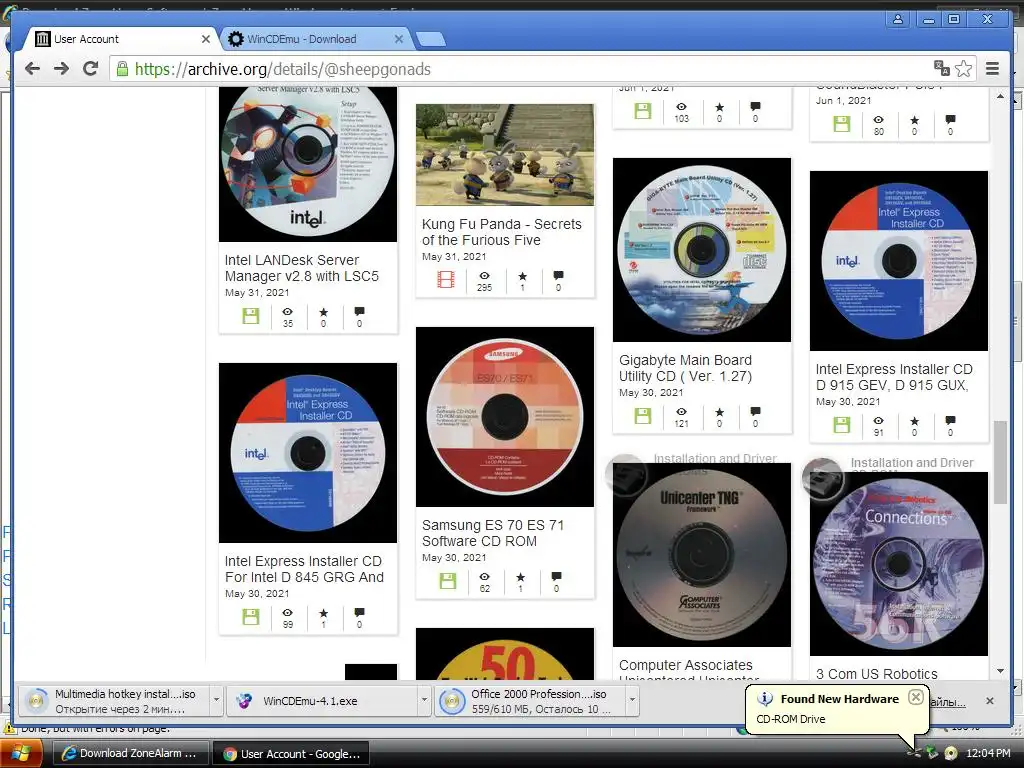The height and width of the screenshot is (768, 1024).
Task: Open the Unicenter TNG disc thumbnail
Action: coord(702,555)
